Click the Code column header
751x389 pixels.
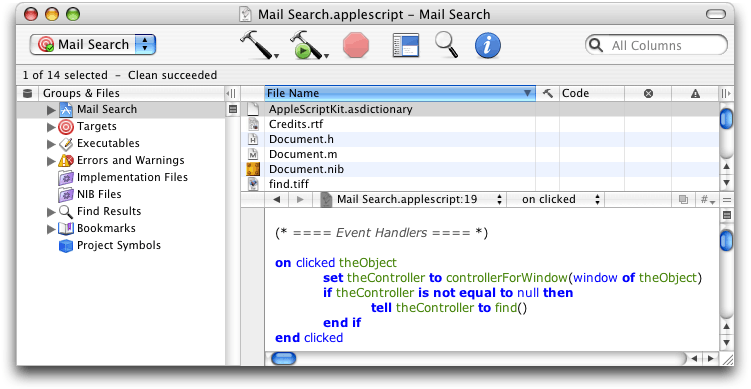pos(592,93)
